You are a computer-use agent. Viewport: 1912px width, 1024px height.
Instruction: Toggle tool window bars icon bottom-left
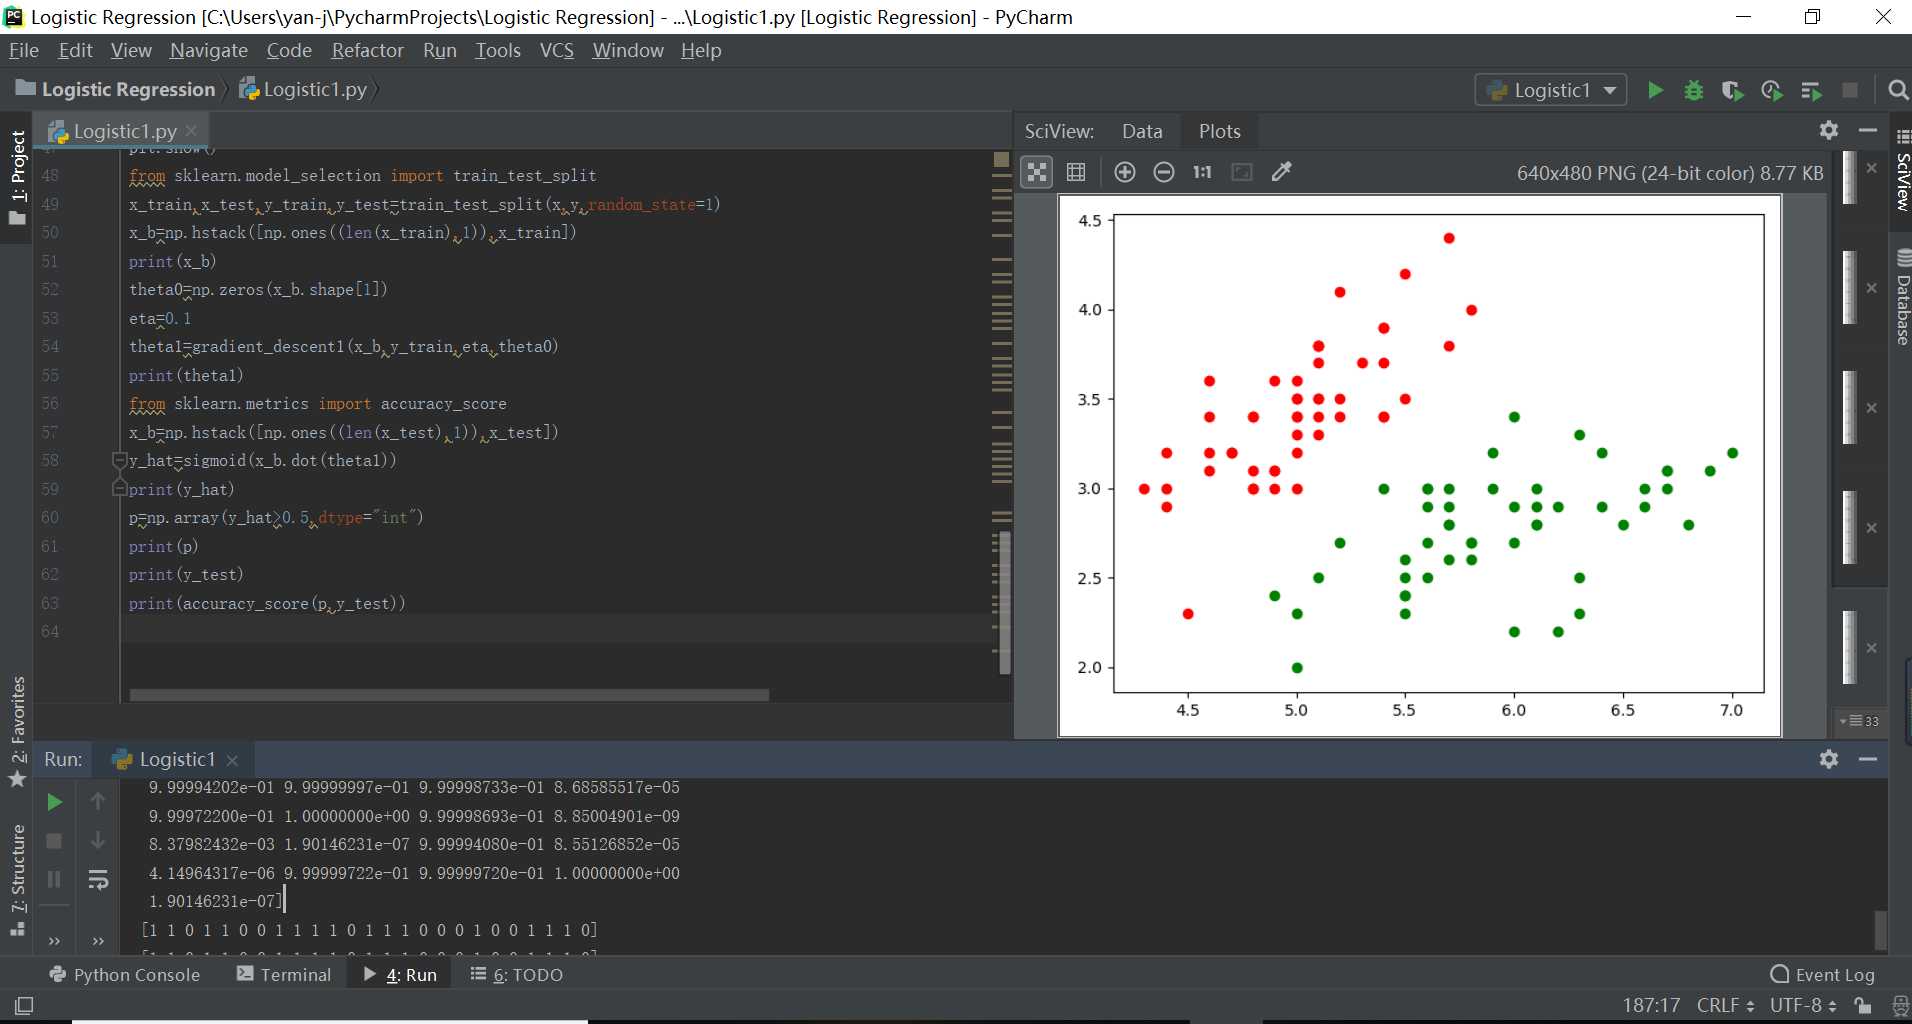pos(24,1005)
